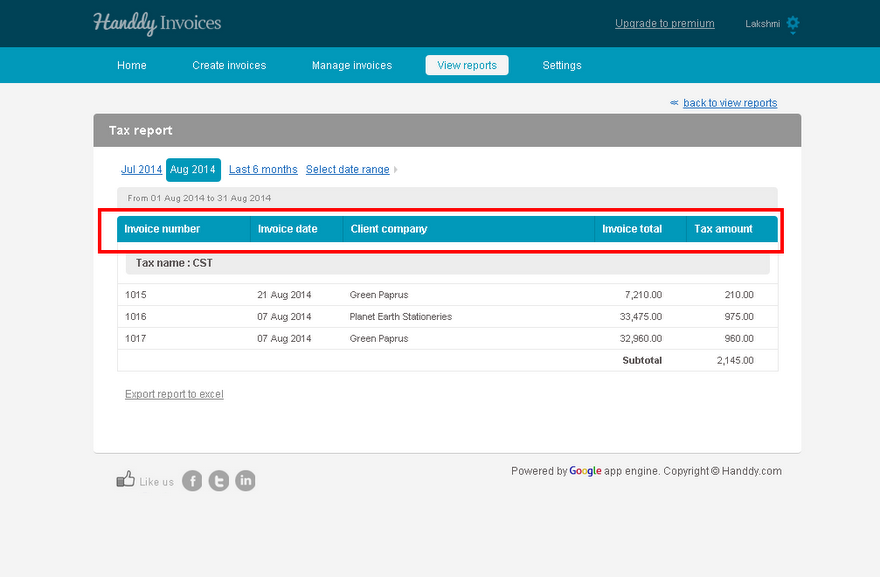Open the Create invoices menu

pos(229,65)
